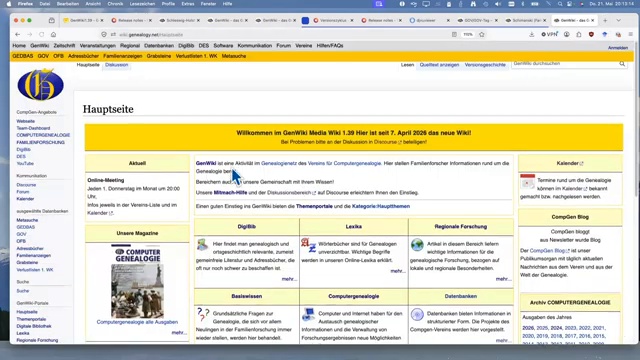Select the Quelltext anzeigen tab
Screen dimensions: 640x360
[x=439, y=65]
